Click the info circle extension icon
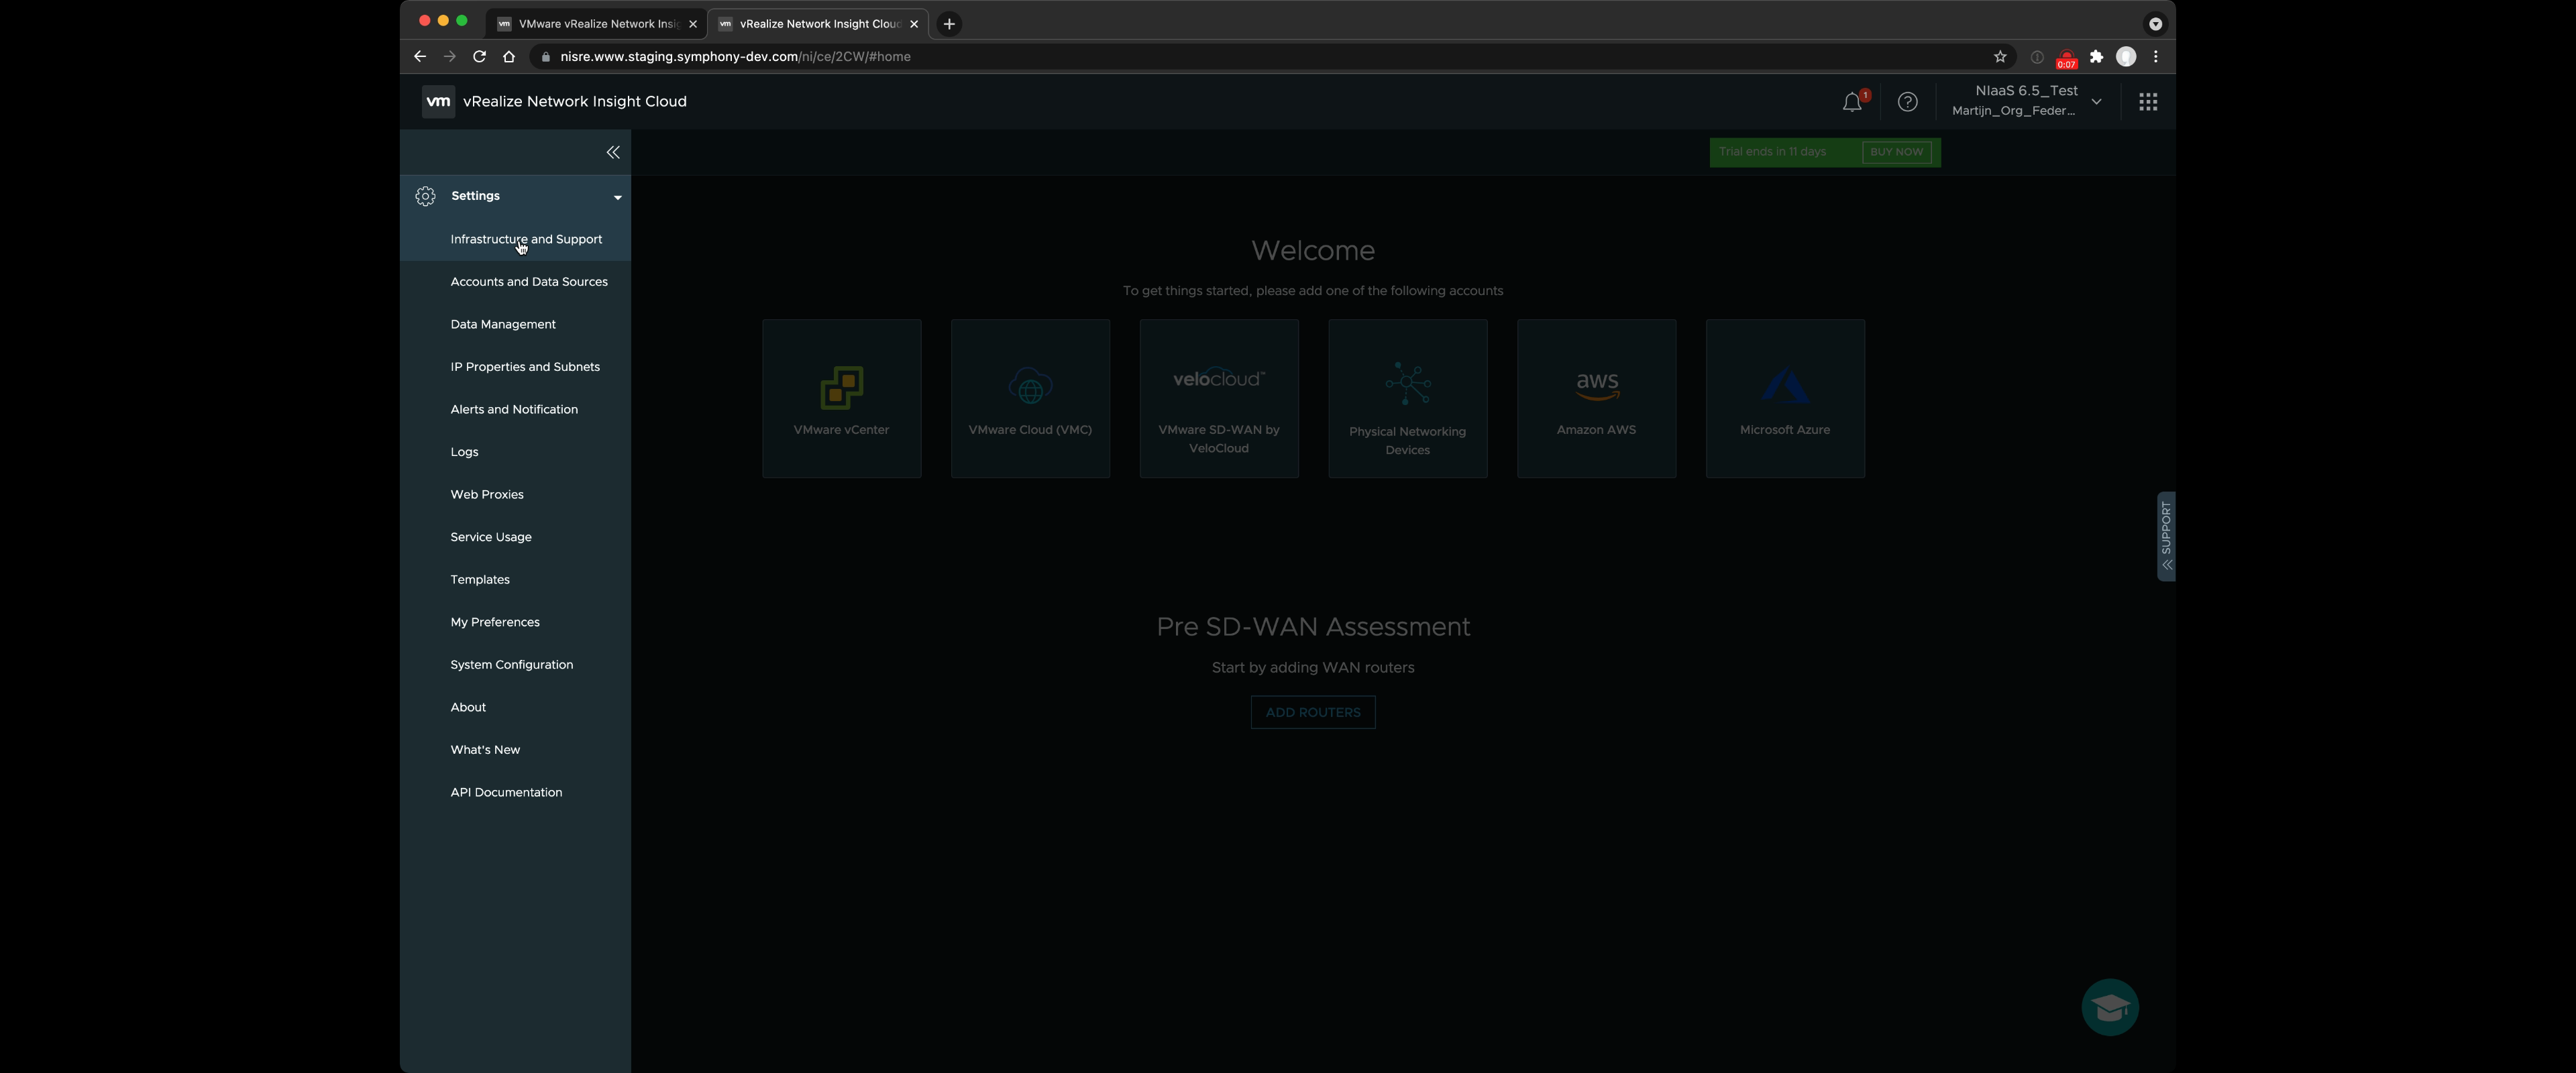This screenshot has height=1073, width=2576. [x=2036, y=57]
